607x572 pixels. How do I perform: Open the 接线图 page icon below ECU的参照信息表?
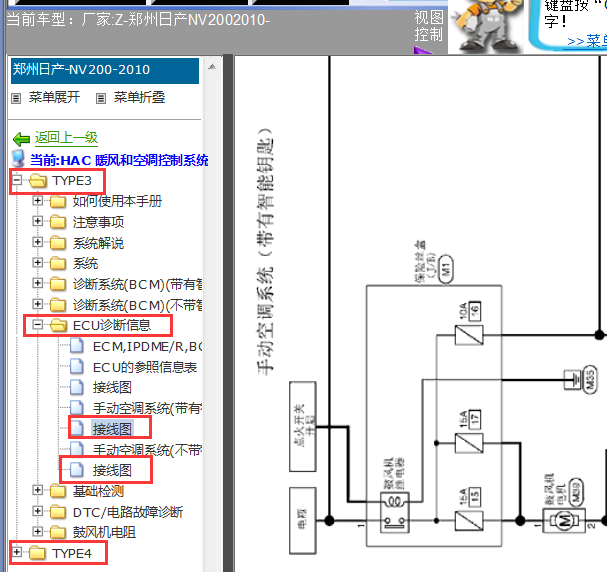point(77,387)
